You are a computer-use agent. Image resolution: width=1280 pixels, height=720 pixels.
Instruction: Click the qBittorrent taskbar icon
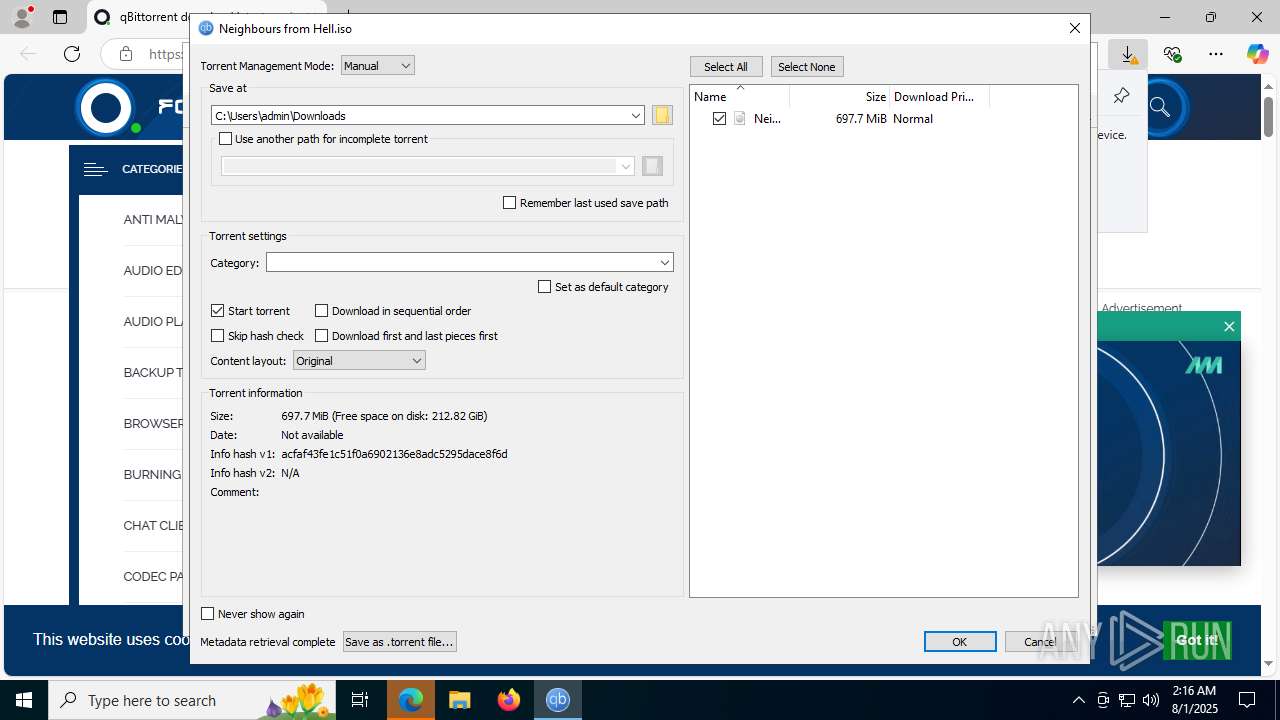pos(558,700)
